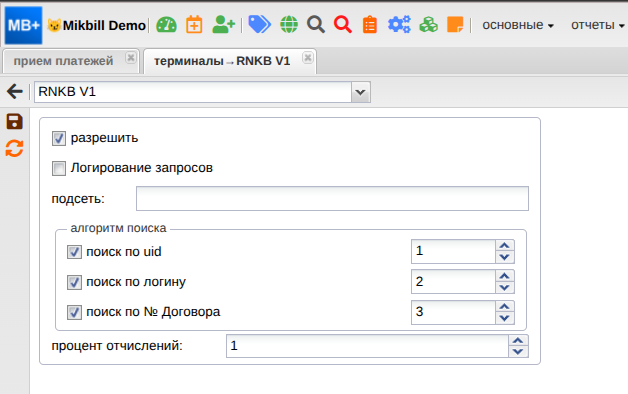Open the основные menu
This screenshot has width=628, height=394.
(x=518, y=25)
